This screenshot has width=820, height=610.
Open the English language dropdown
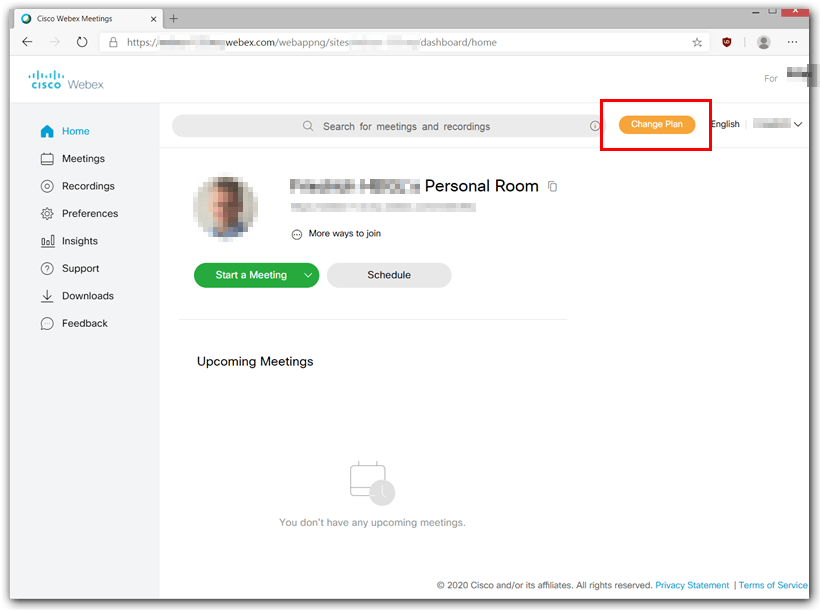coord(724,124)
